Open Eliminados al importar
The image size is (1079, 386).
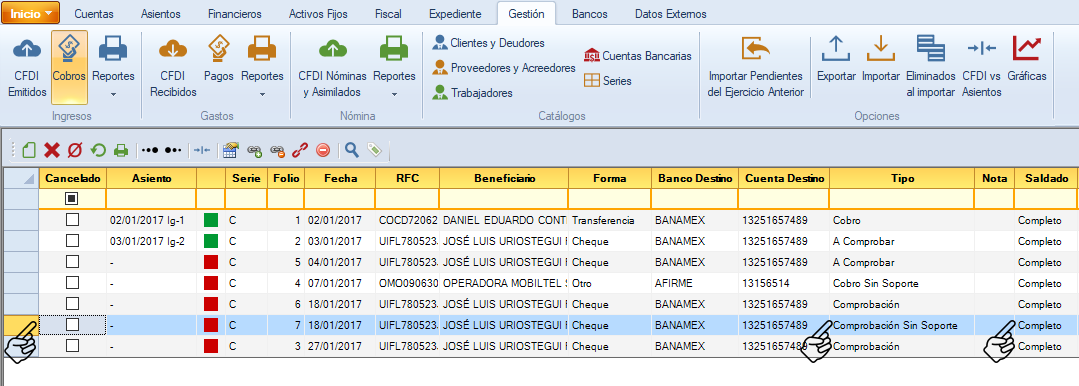pos(930,67)
